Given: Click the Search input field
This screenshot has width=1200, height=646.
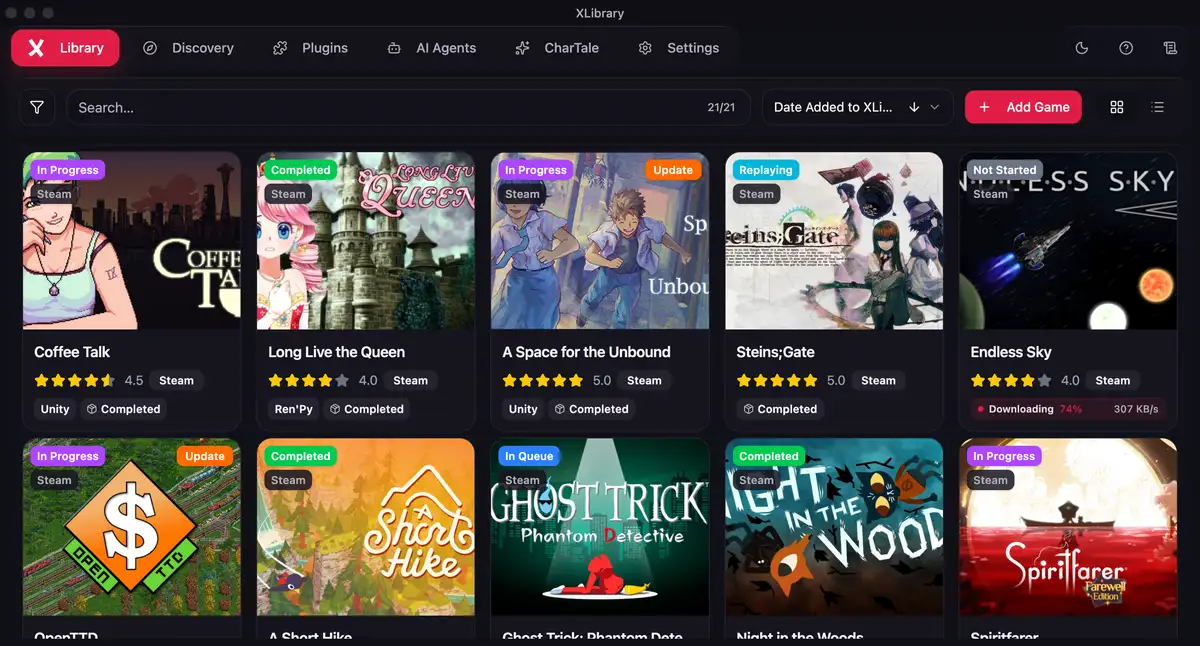Looking at the screenshot, I should tap(408, 107).
